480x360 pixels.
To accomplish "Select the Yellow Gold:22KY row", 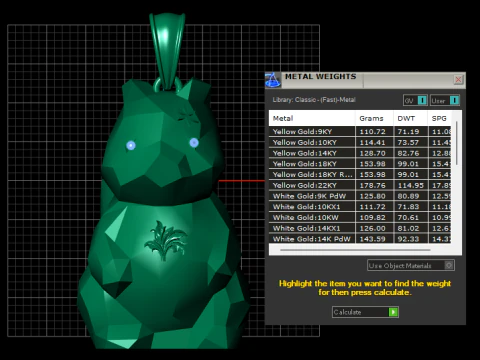I will pyautogui.click(x=360, y=185).
